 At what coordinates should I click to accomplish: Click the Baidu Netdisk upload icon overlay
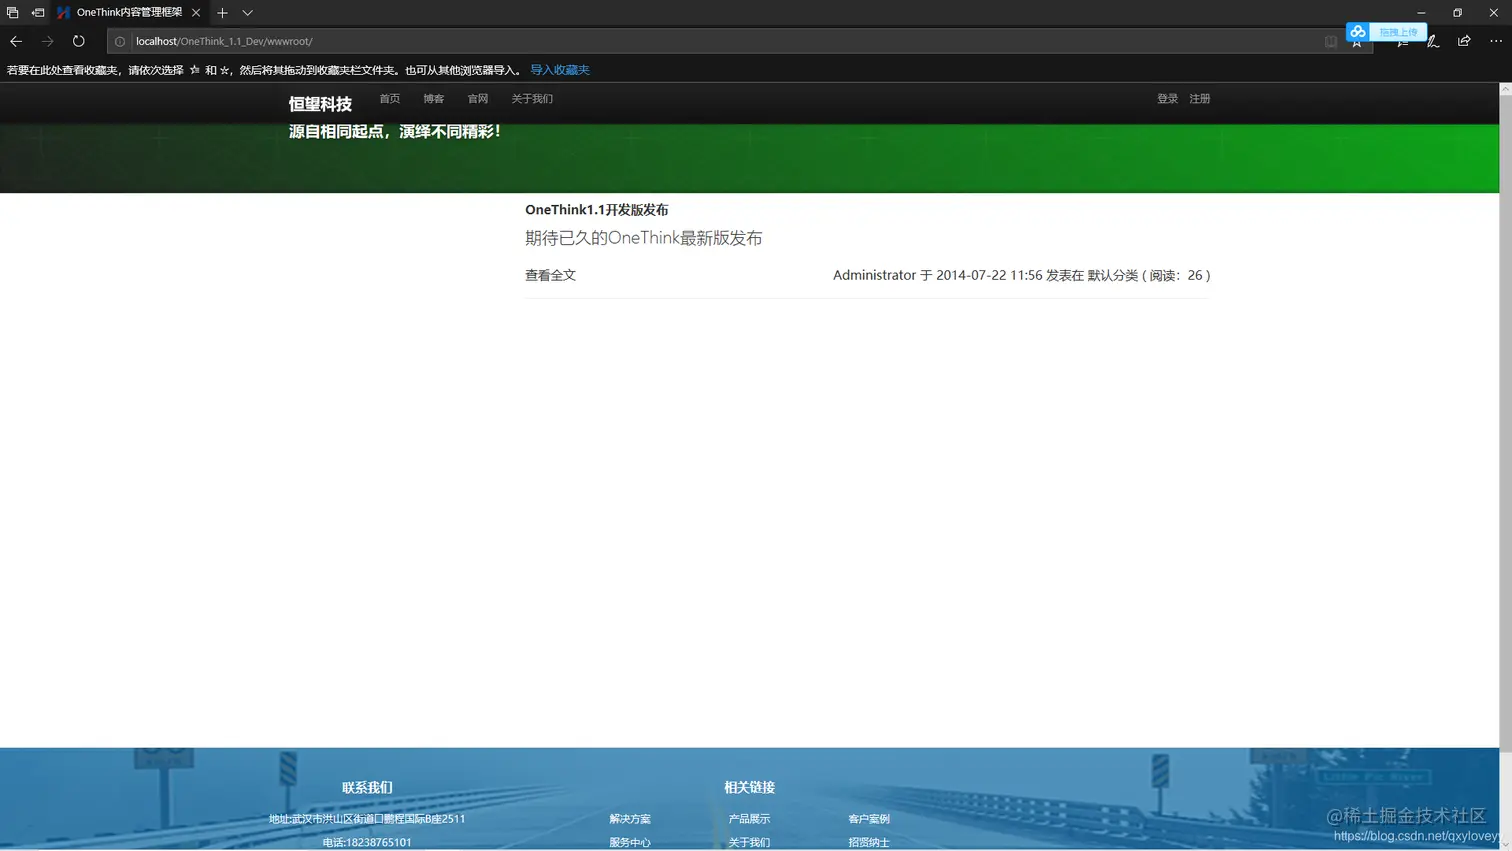1358,31
